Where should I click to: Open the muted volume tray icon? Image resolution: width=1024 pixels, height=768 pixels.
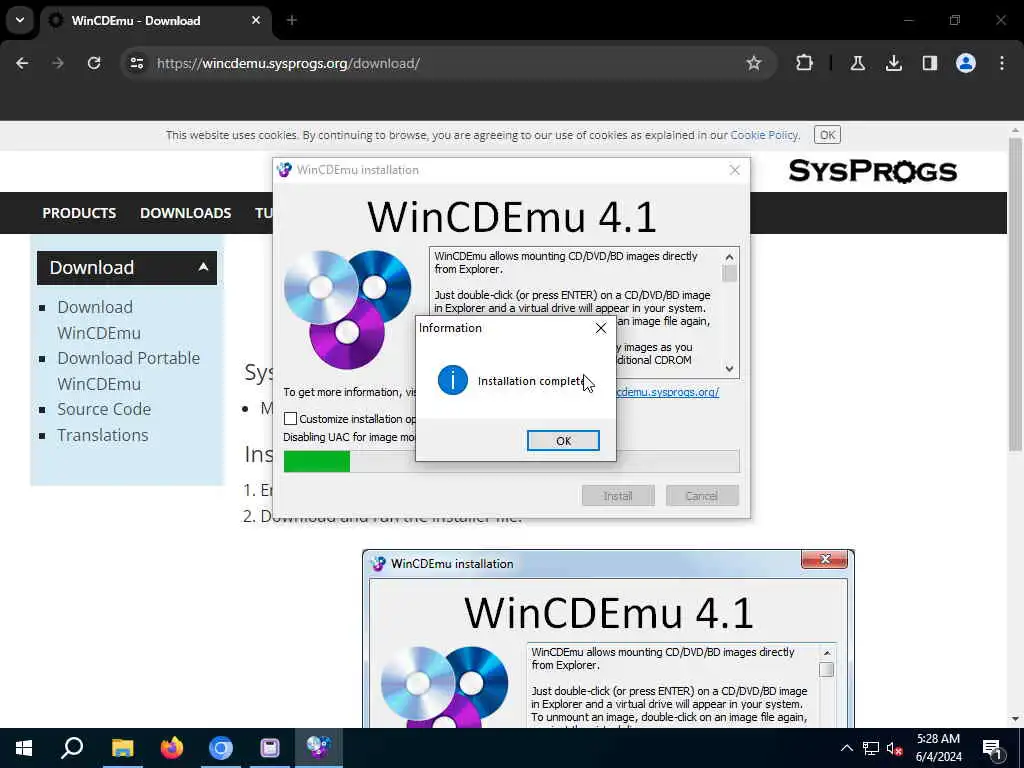tap(895, 748)
